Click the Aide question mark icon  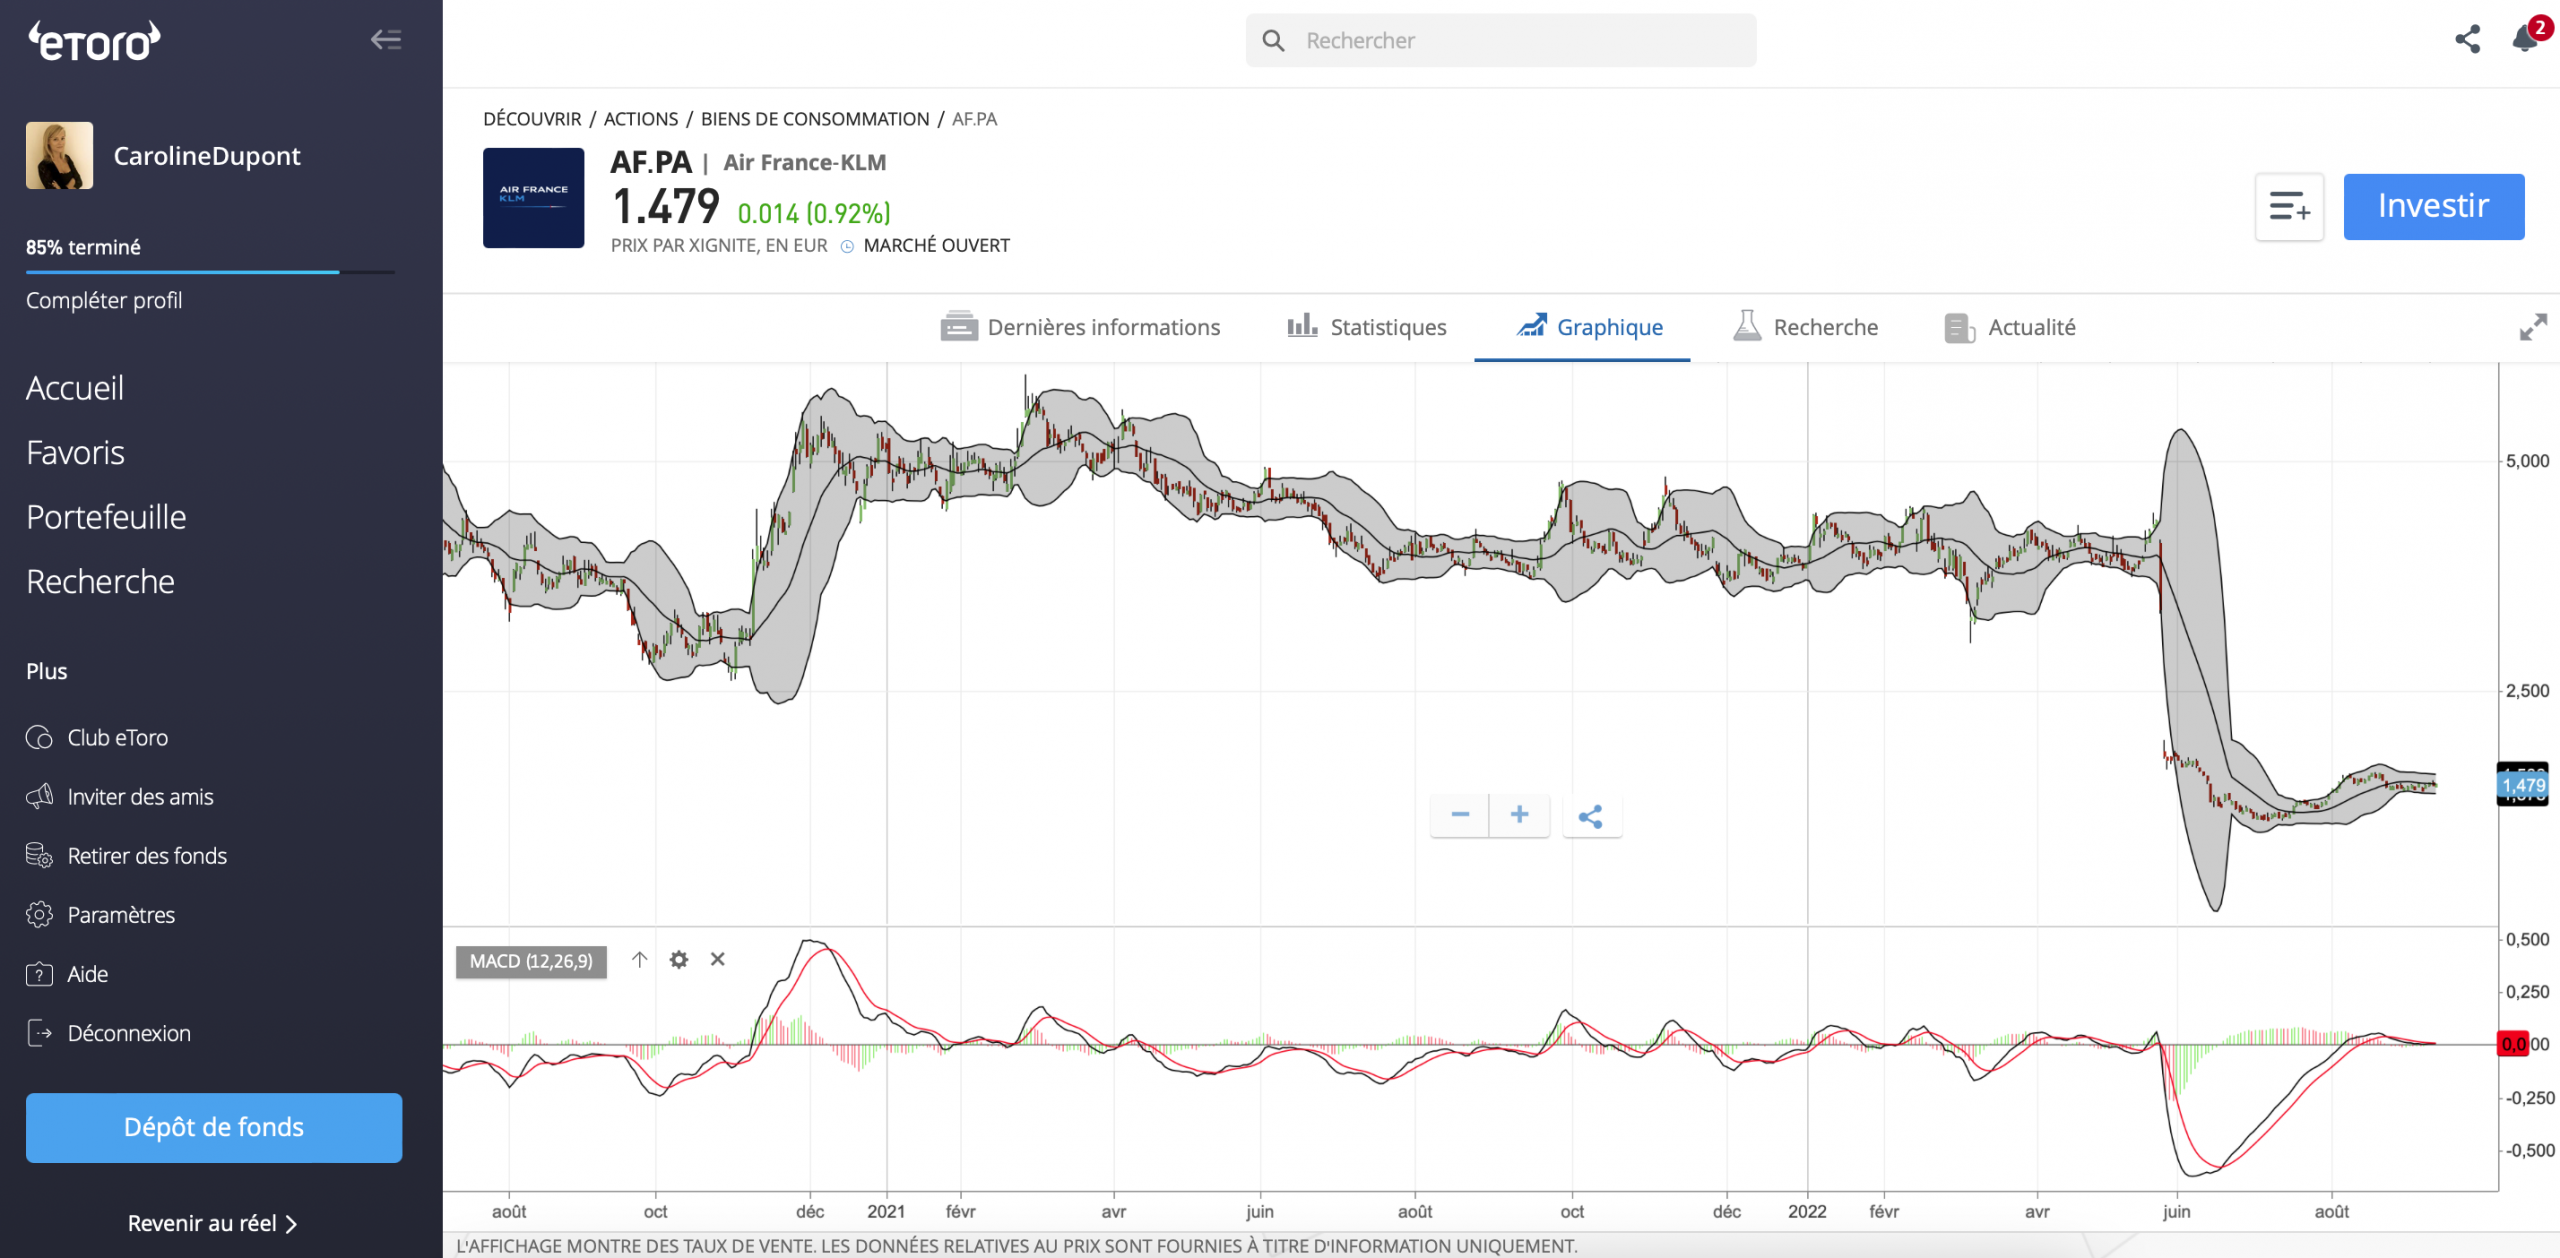(x=39, y=974)
